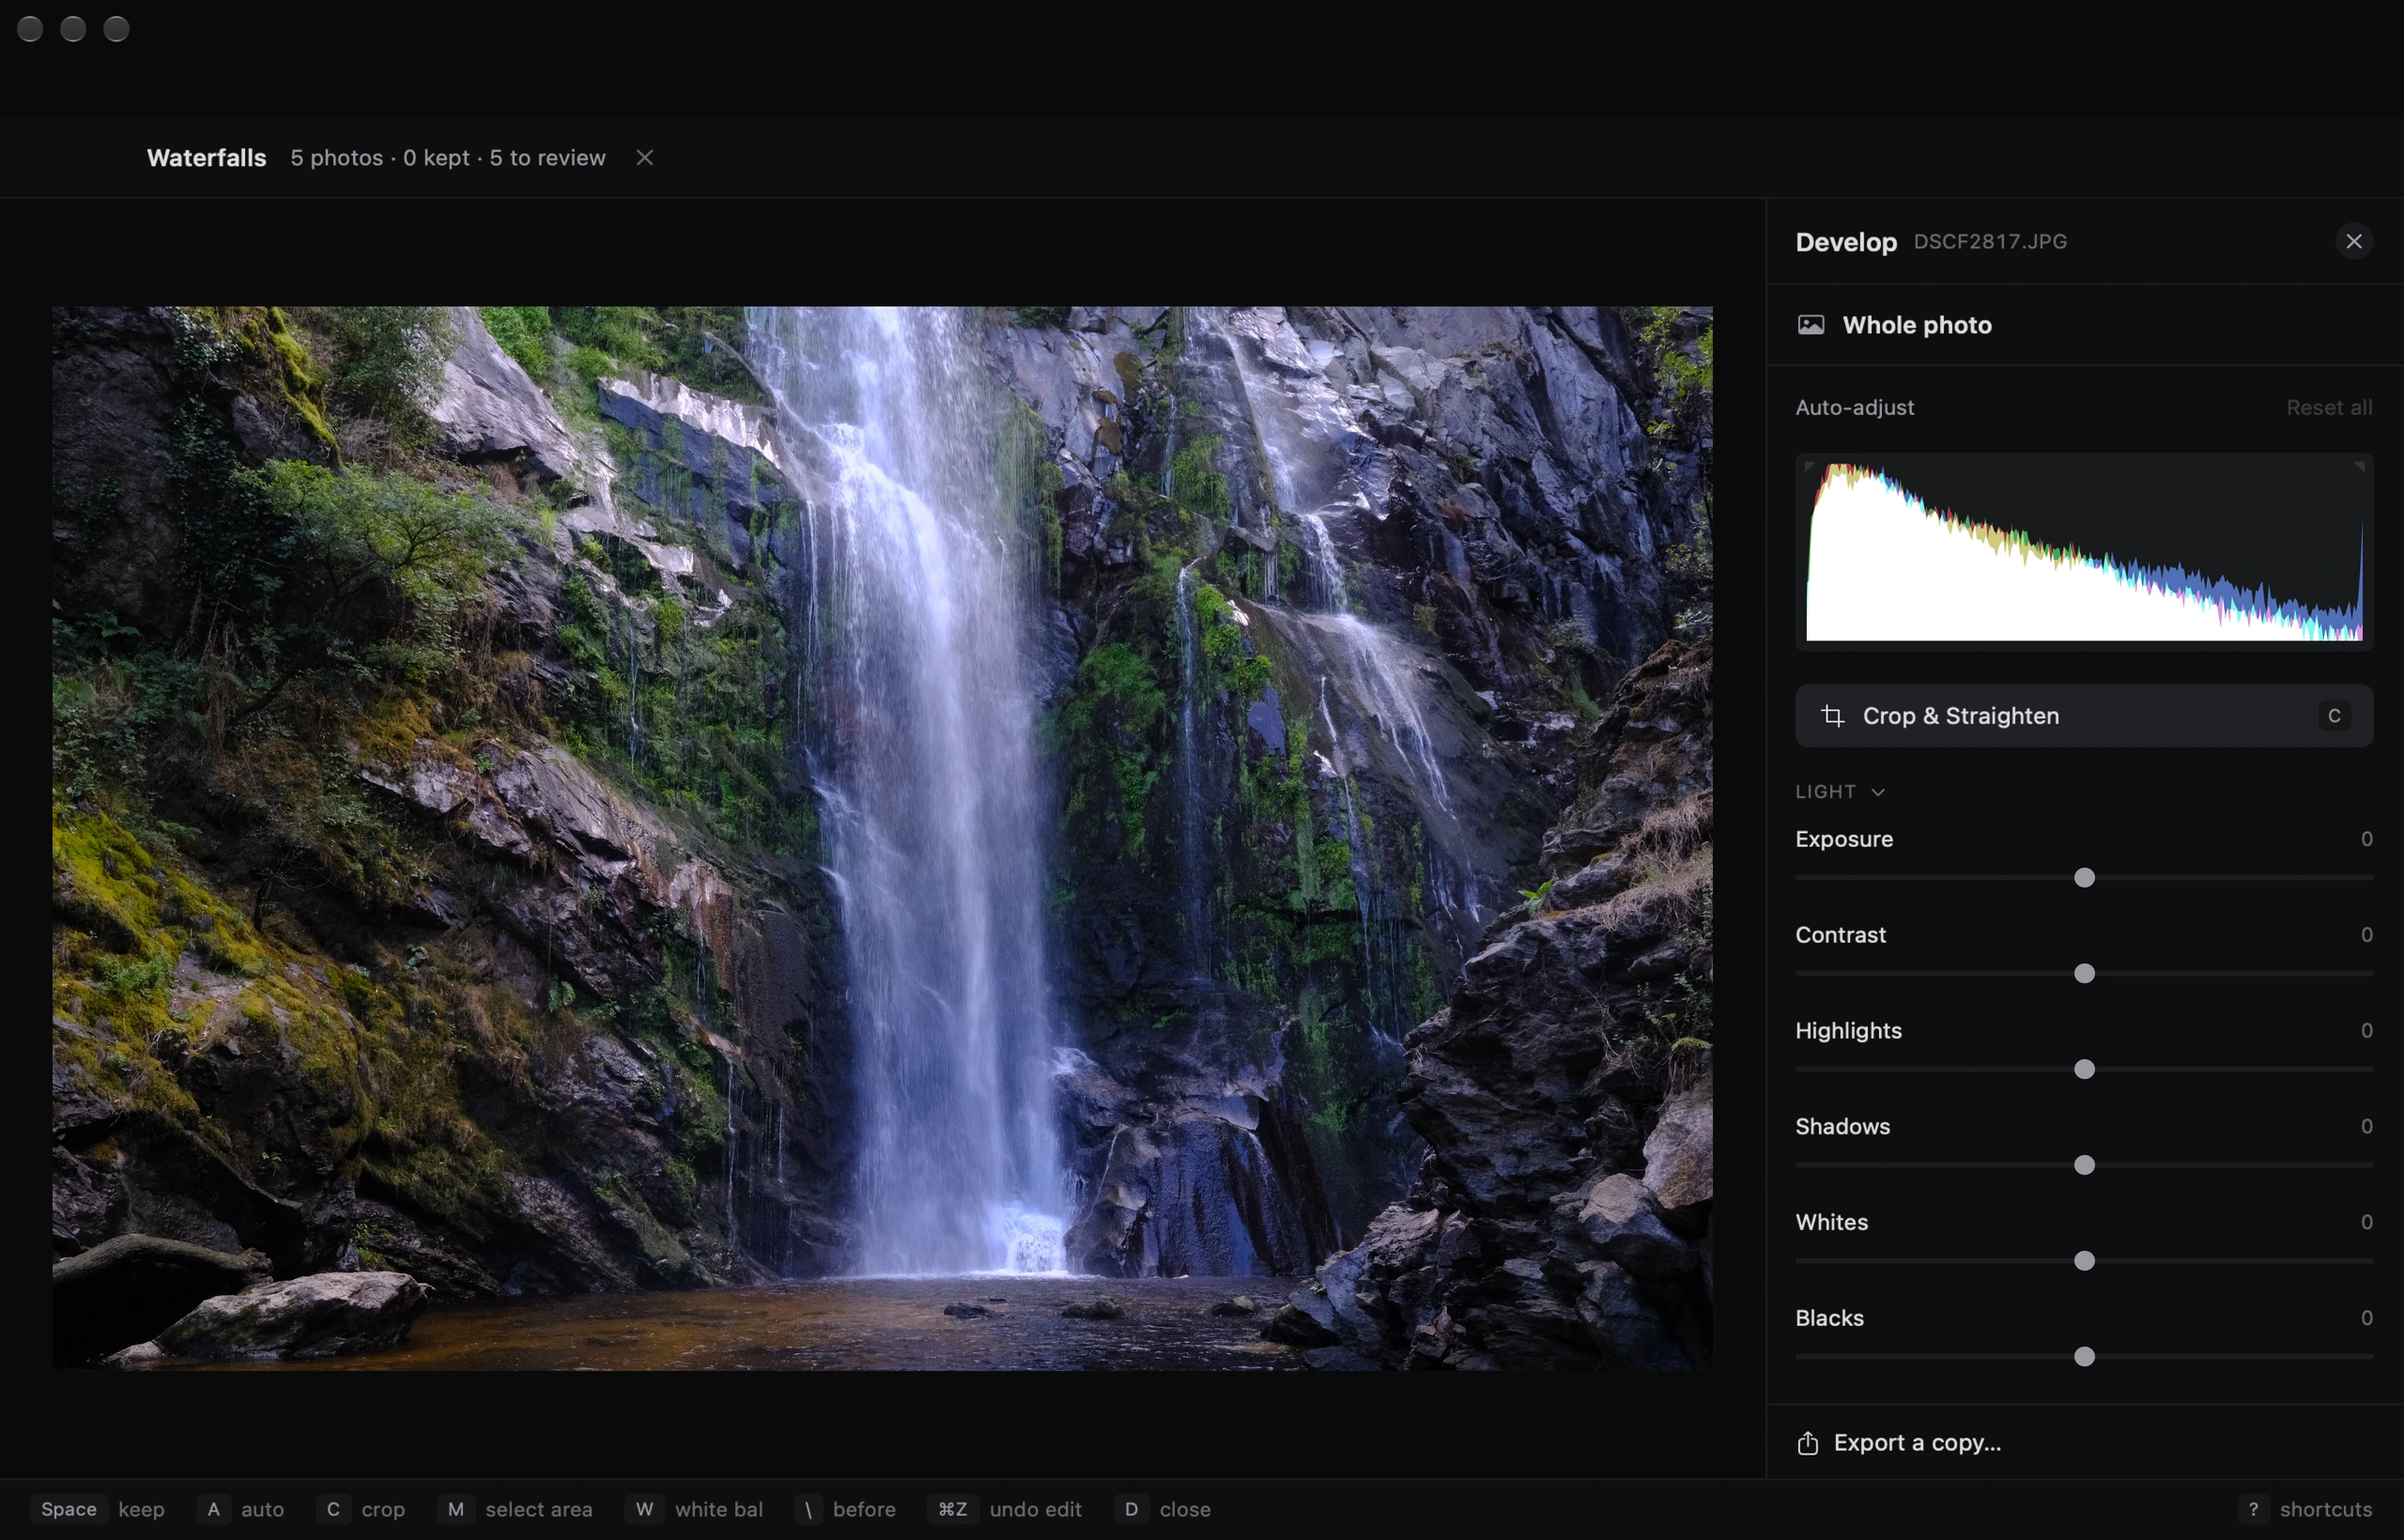Click the W white bal shortcut

(x=694, y=1509)
